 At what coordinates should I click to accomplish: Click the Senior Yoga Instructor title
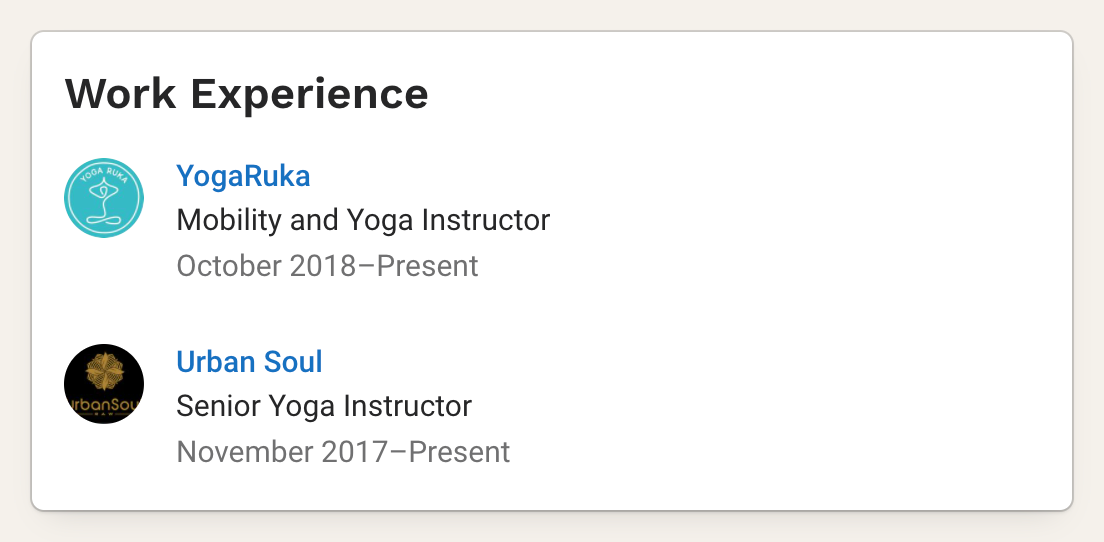[323, 406]
